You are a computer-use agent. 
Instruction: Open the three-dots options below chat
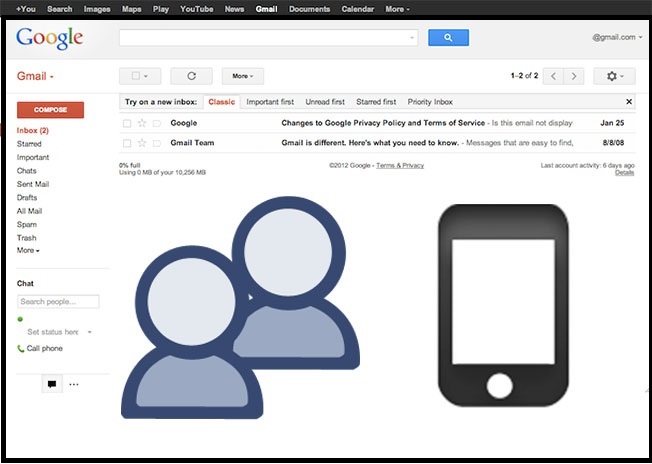74,384
